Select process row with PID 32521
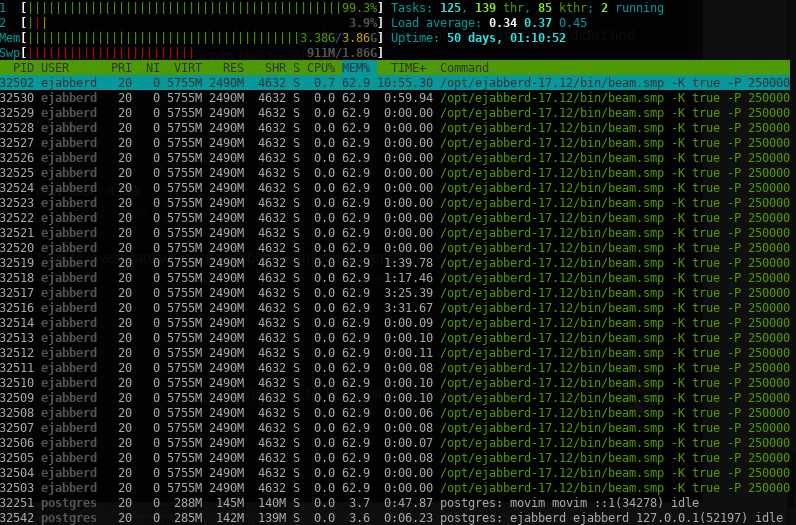The height and width of the screenshot is (525, 796). pyautogui.click(x=395, y=233)
